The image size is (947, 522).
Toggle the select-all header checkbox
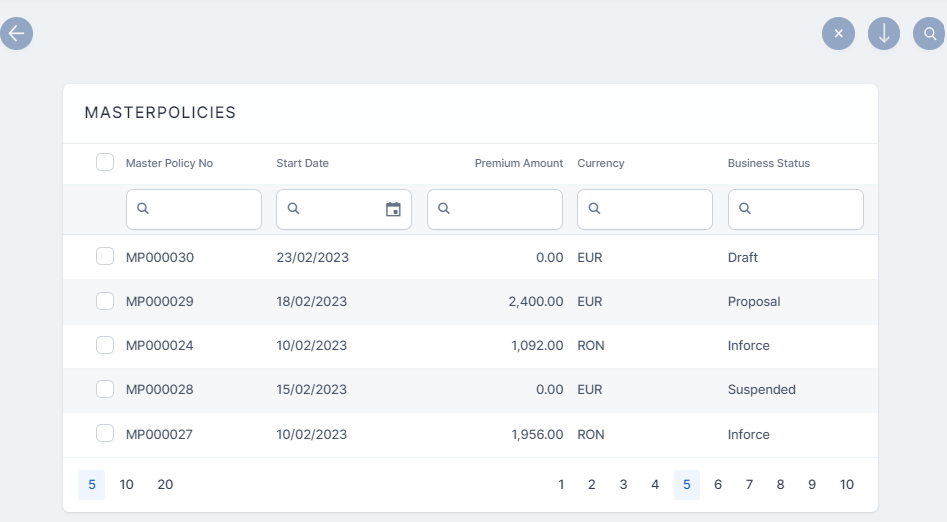[105, 162]
